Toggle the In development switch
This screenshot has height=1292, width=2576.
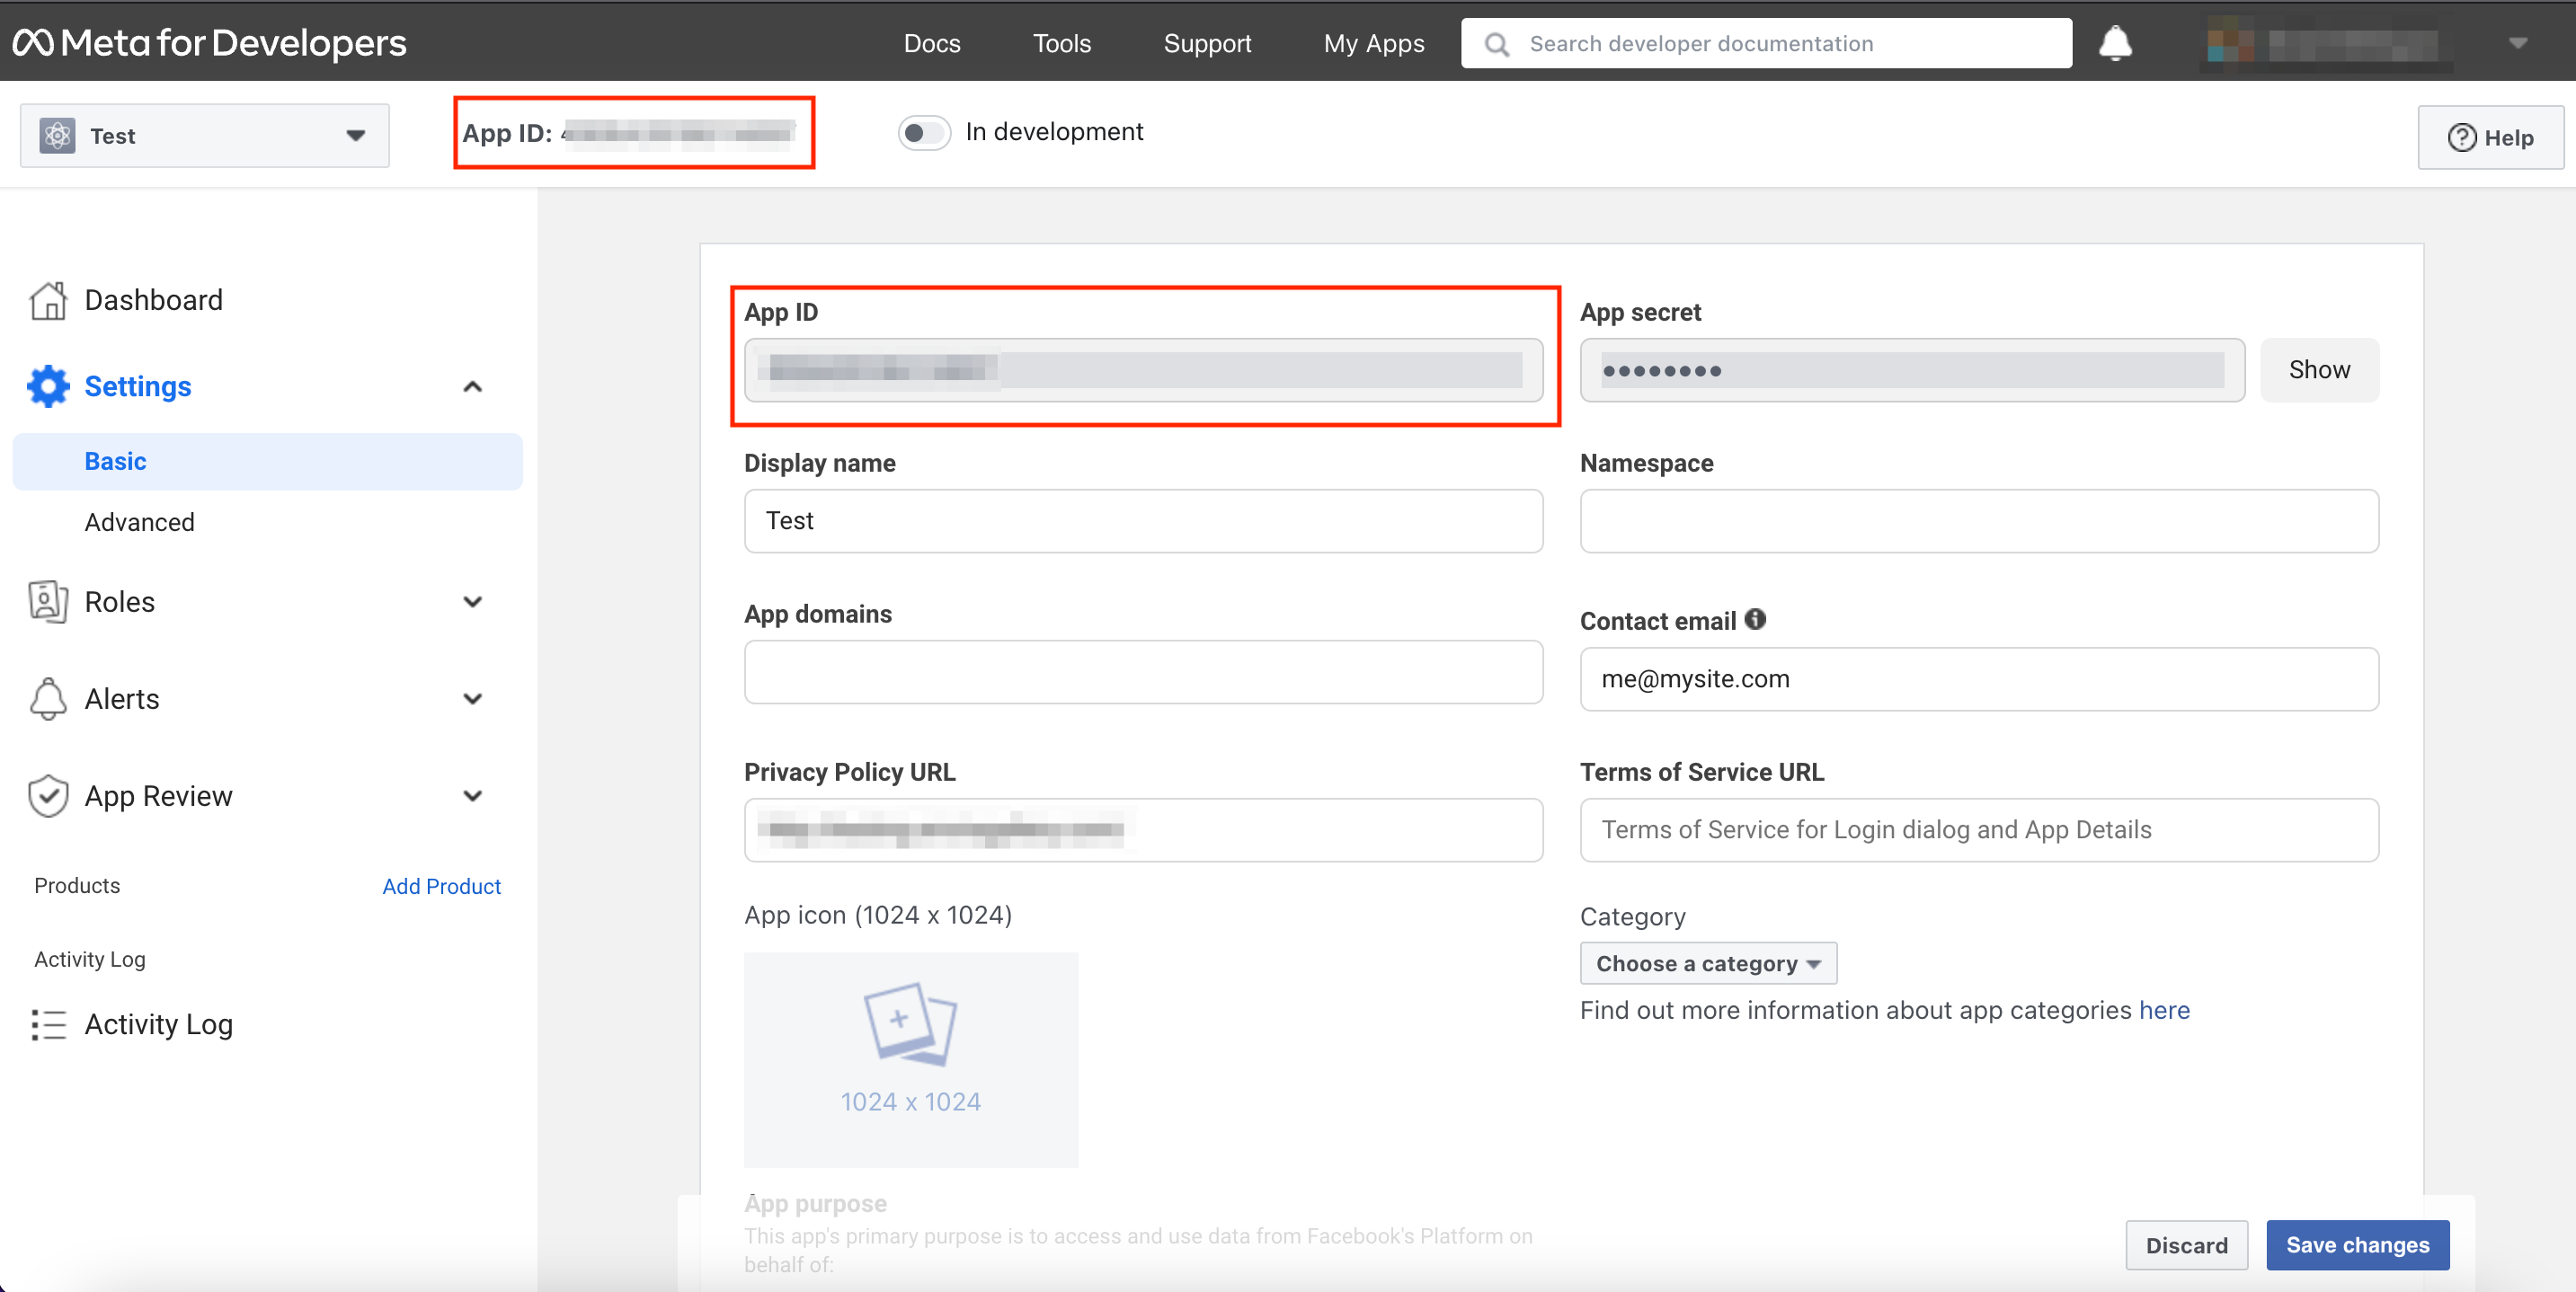pos(923,133)
